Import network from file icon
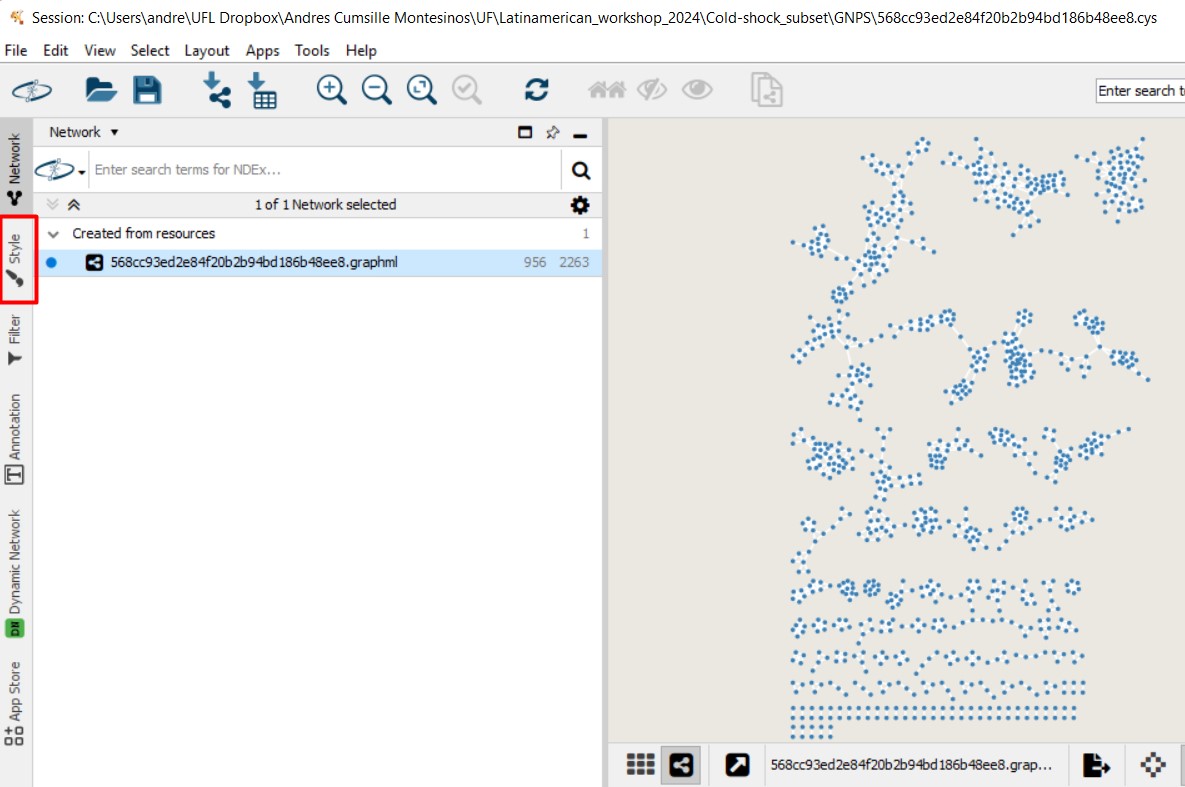 point(216,90)
